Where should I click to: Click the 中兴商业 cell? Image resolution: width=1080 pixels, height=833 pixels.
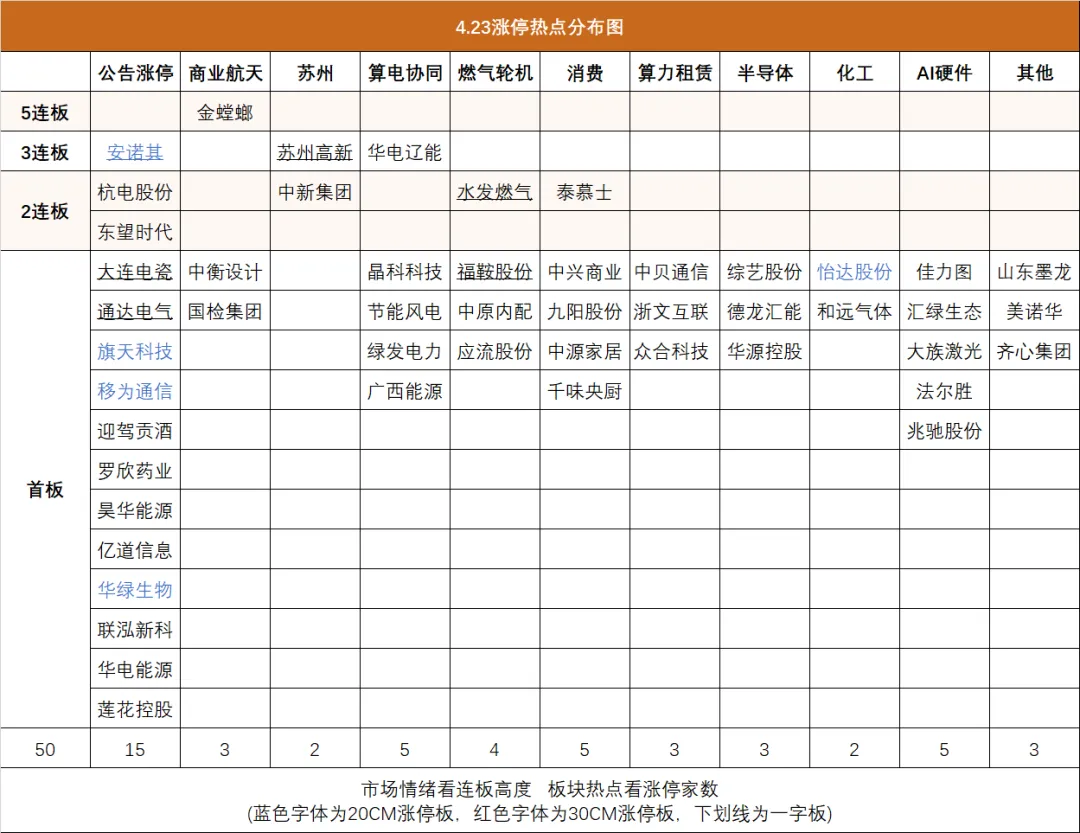585,272
